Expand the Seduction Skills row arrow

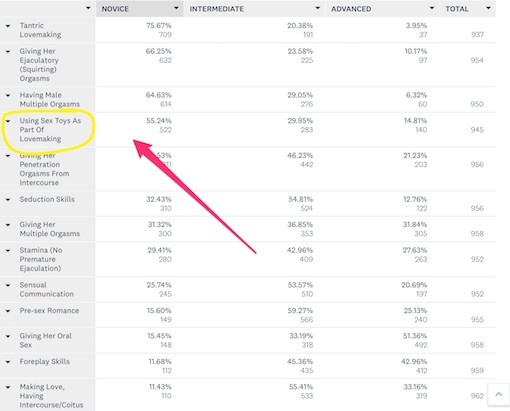8,200
